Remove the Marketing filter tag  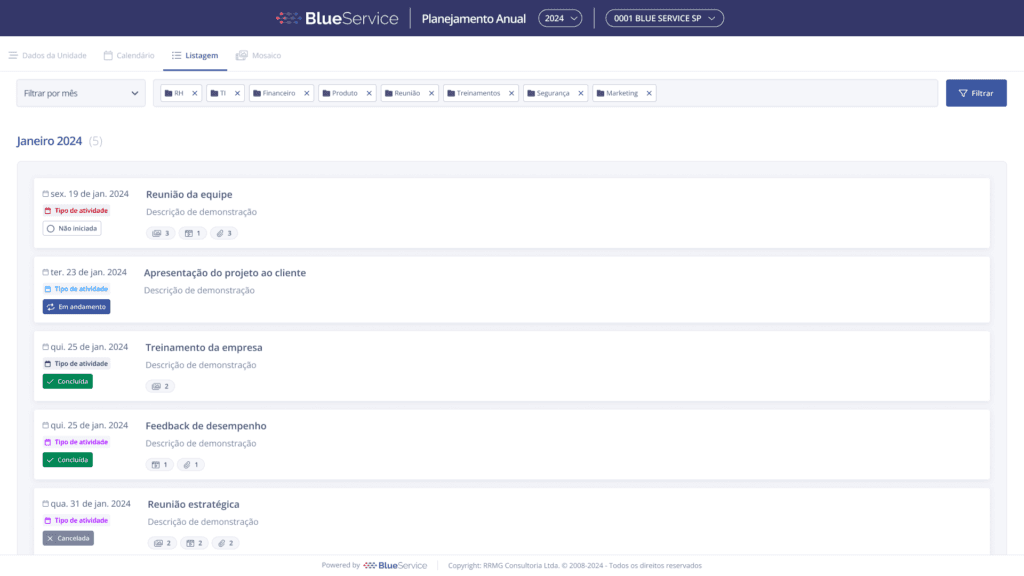click(x=649, y=93)
